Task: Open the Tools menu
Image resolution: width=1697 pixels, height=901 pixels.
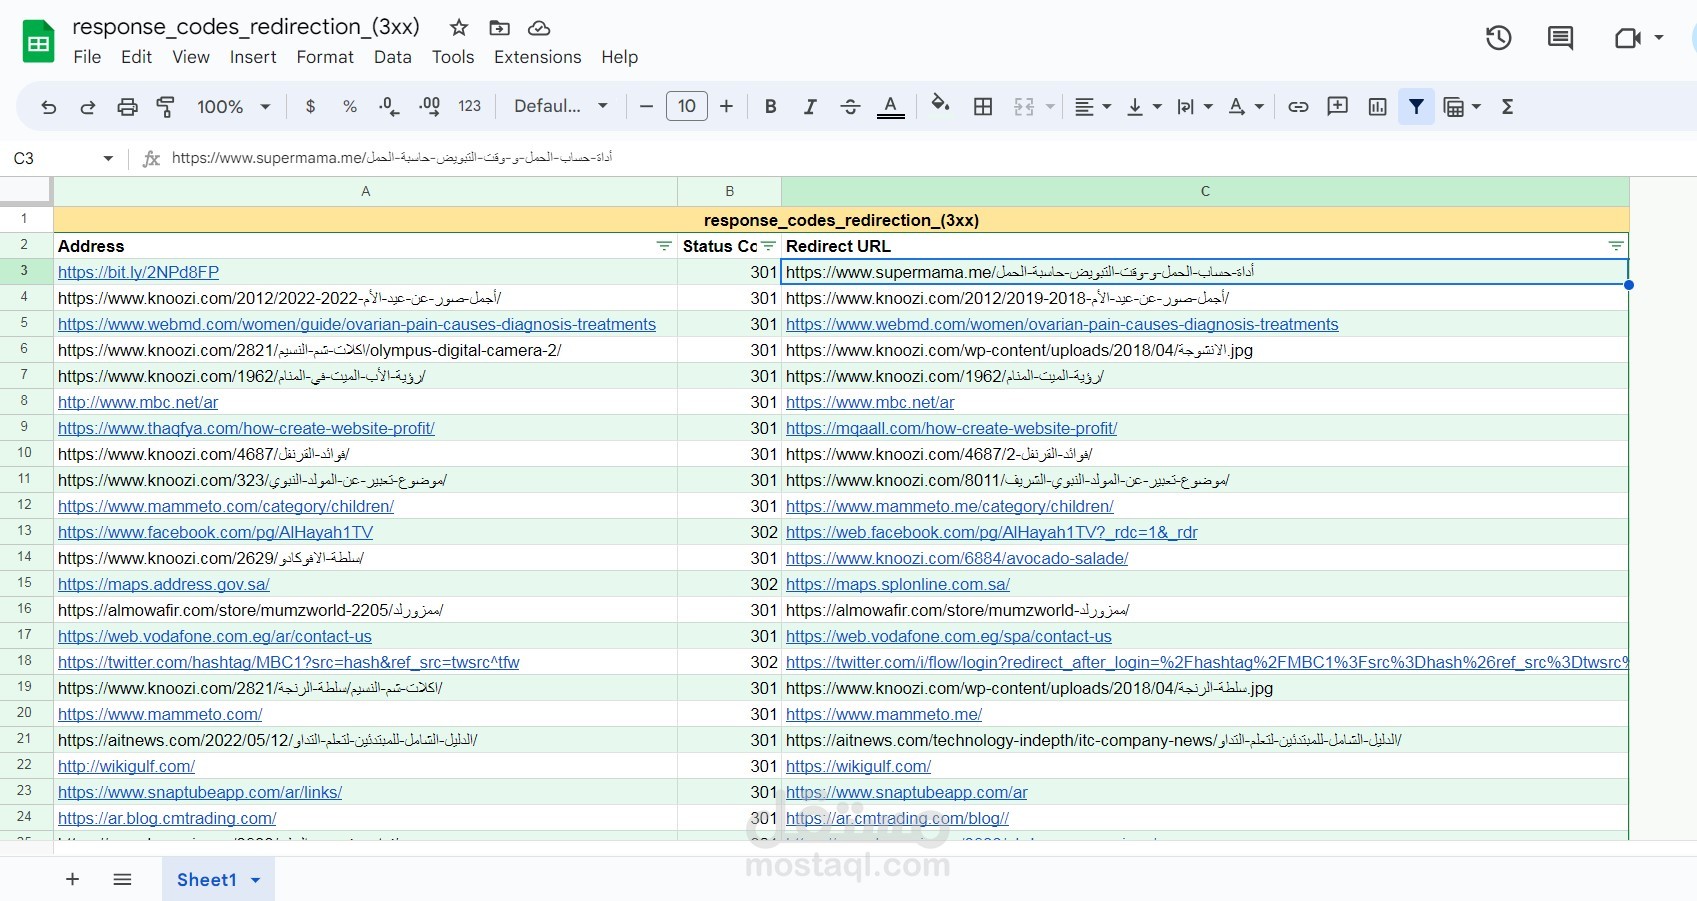Action: [453, 57]
